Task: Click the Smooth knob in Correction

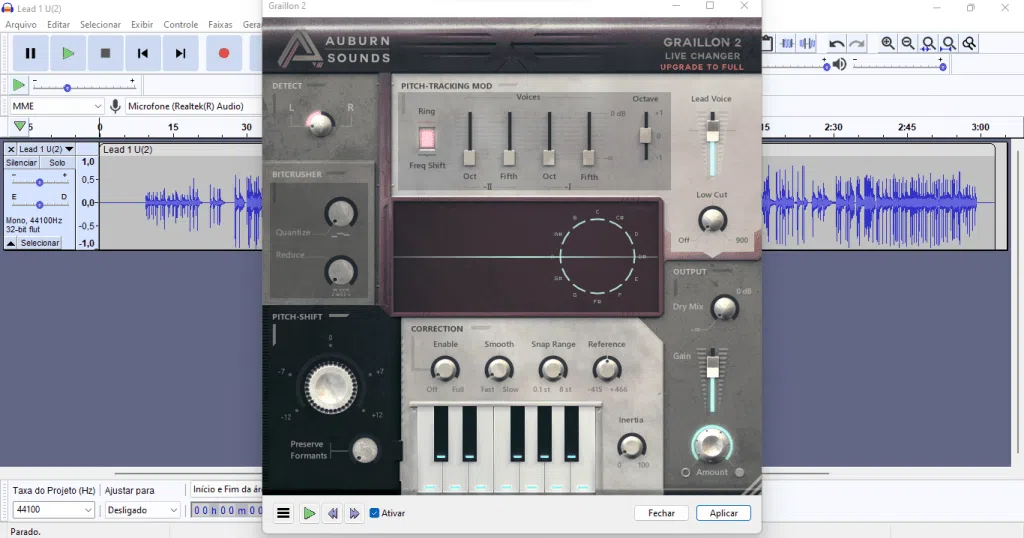Action: pyautogui.click(x=498, y=369)
